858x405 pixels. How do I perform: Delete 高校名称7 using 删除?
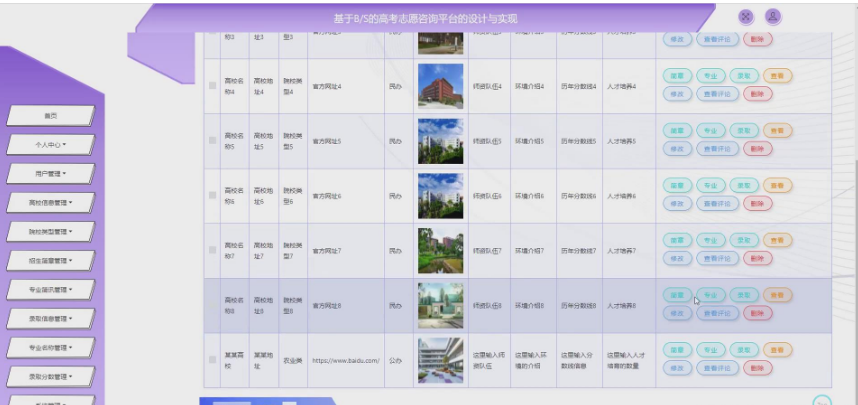(x=758, y=258)
